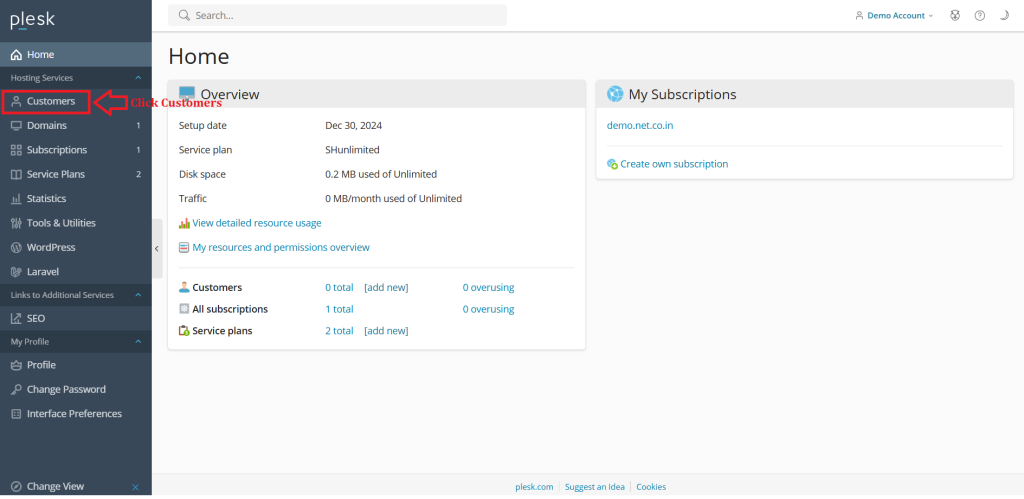The width and height of the screenshot is (1024, 499).
Task: Click the Home house icon in sidebar
Action: coord(16,55)
